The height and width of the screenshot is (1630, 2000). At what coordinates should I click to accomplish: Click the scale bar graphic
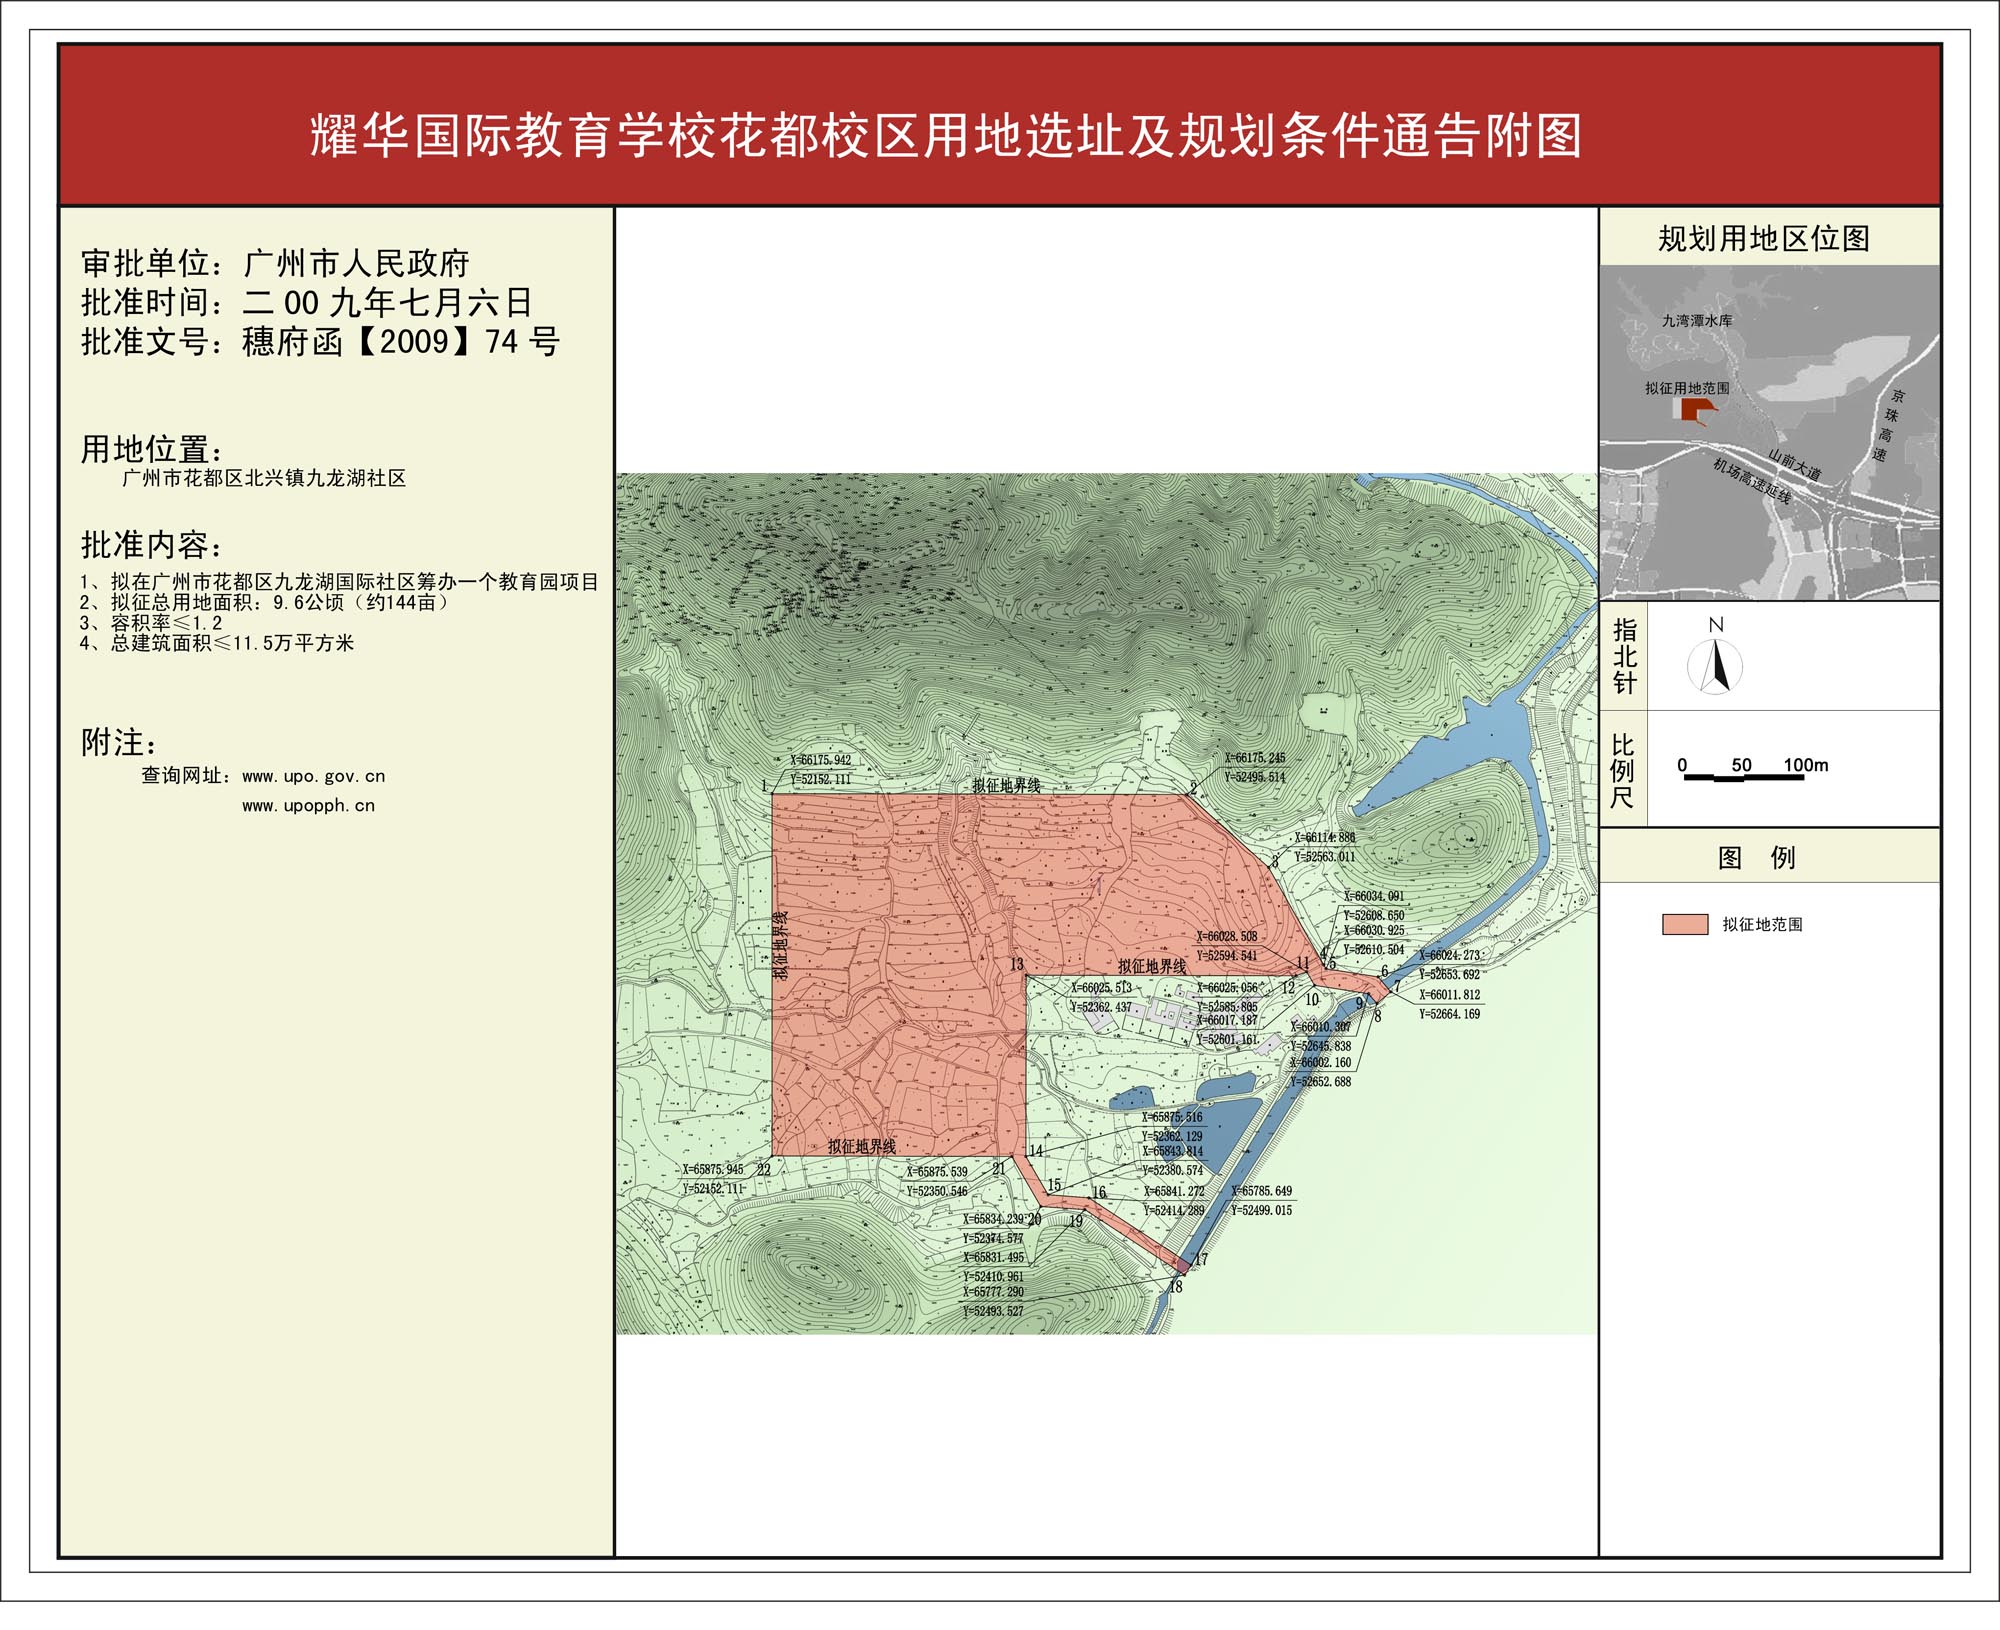point(1744,777)
